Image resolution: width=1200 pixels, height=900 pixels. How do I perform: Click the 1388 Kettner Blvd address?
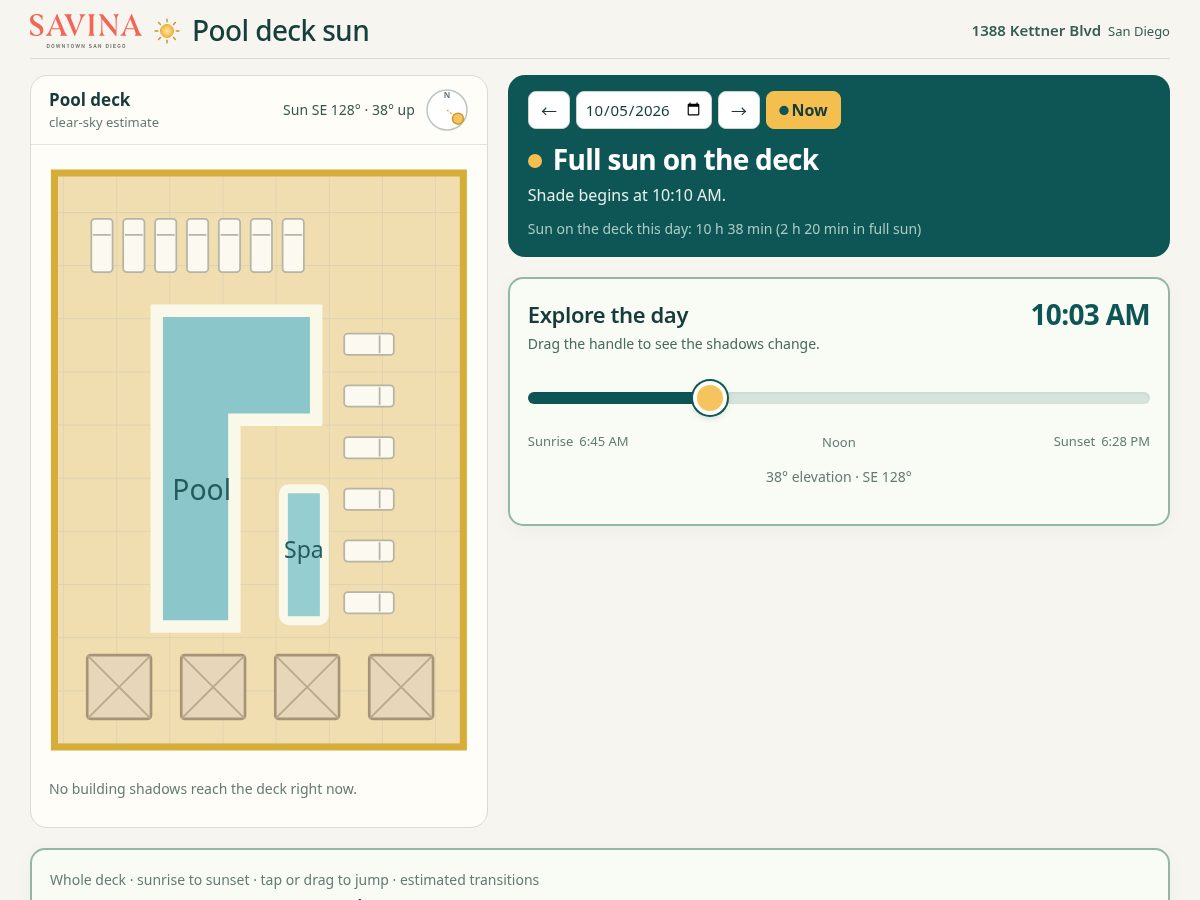tap(1036, 31)
